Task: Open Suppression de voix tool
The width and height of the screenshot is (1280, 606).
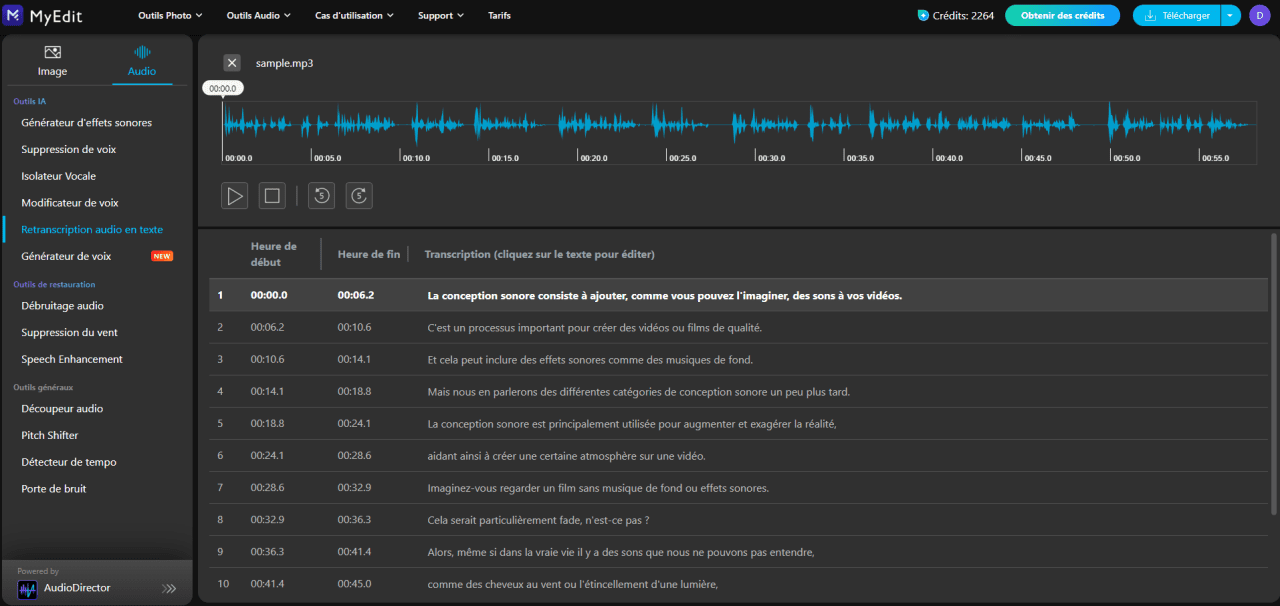Action: click(x=69, y=150)
